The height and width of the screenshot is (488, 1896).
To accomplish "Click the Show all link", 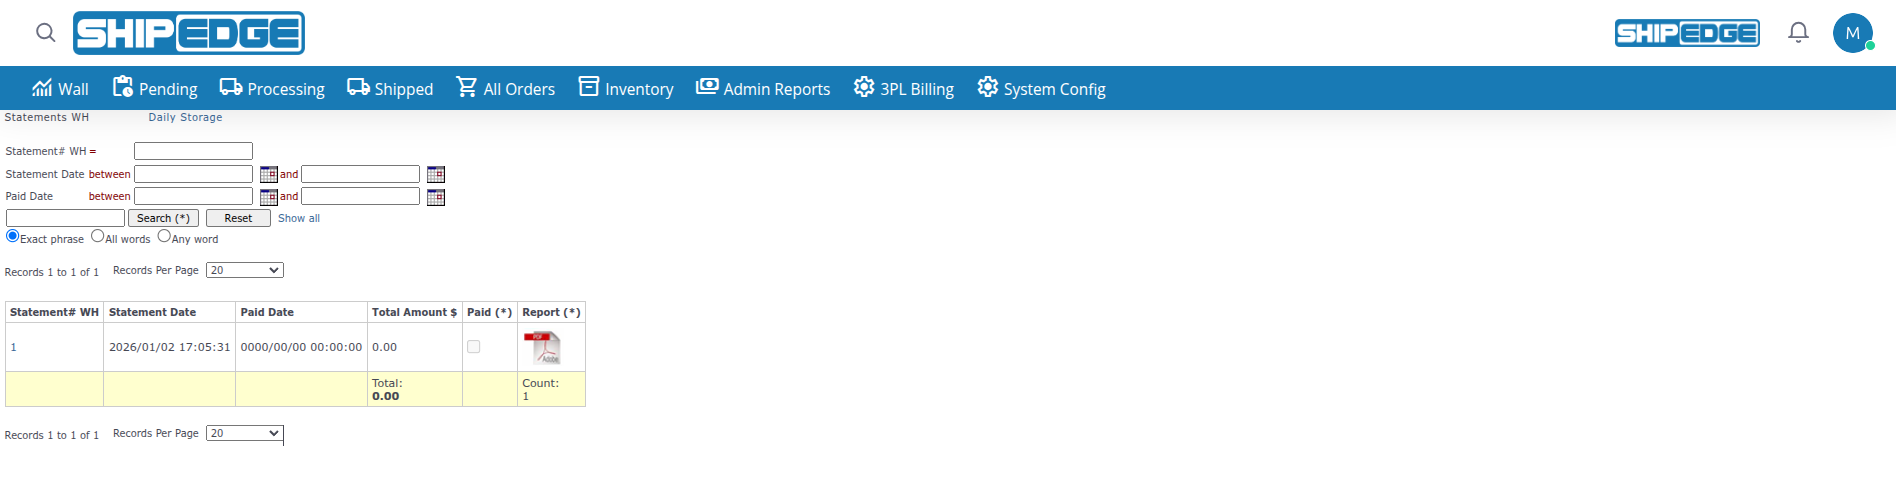I will pos(299,219).
